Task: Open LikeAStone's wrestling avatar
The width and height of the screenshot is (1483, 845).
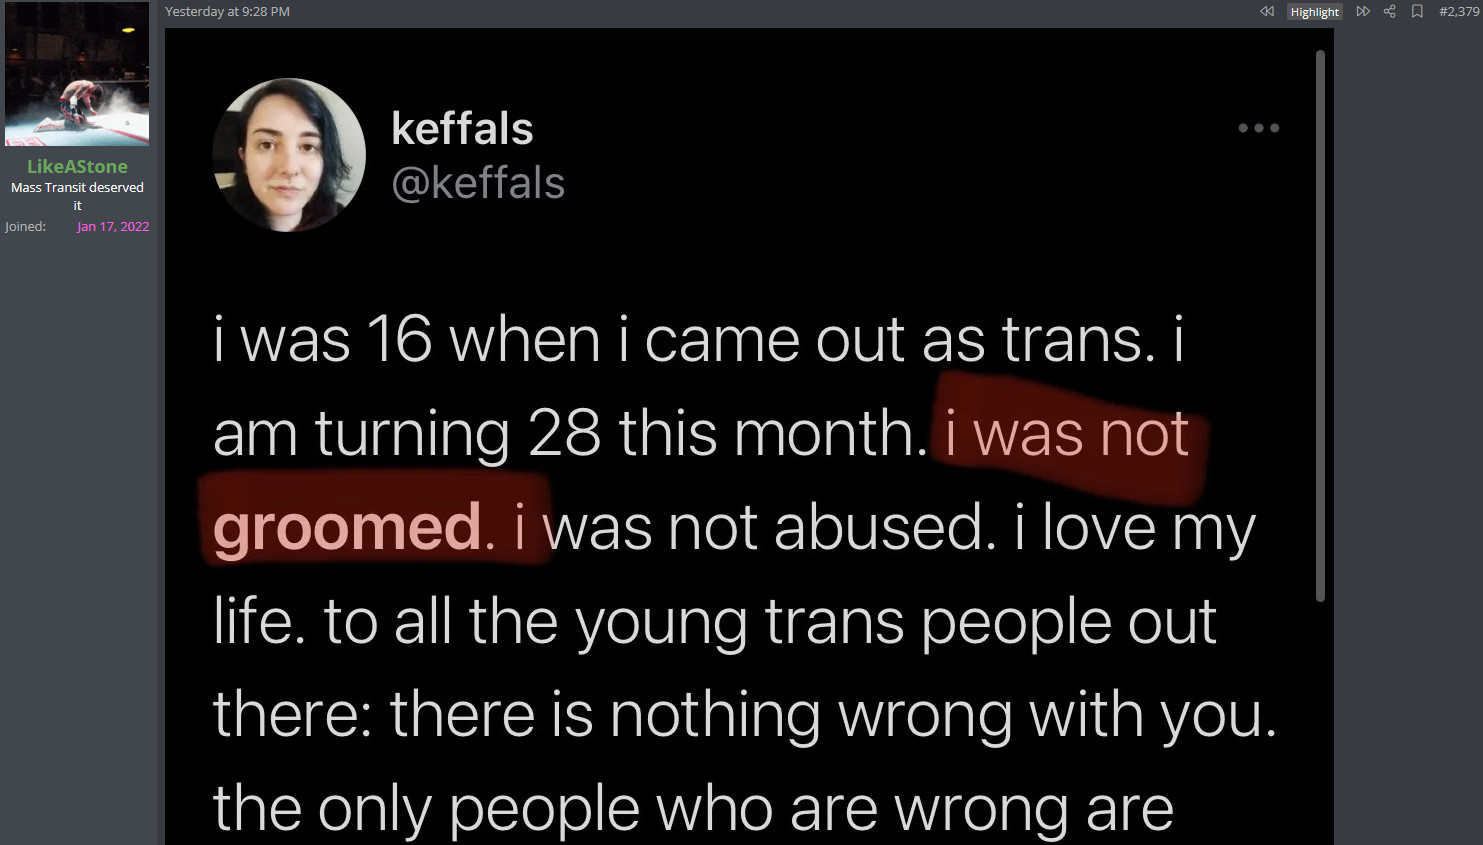Action: coord(77,74)
